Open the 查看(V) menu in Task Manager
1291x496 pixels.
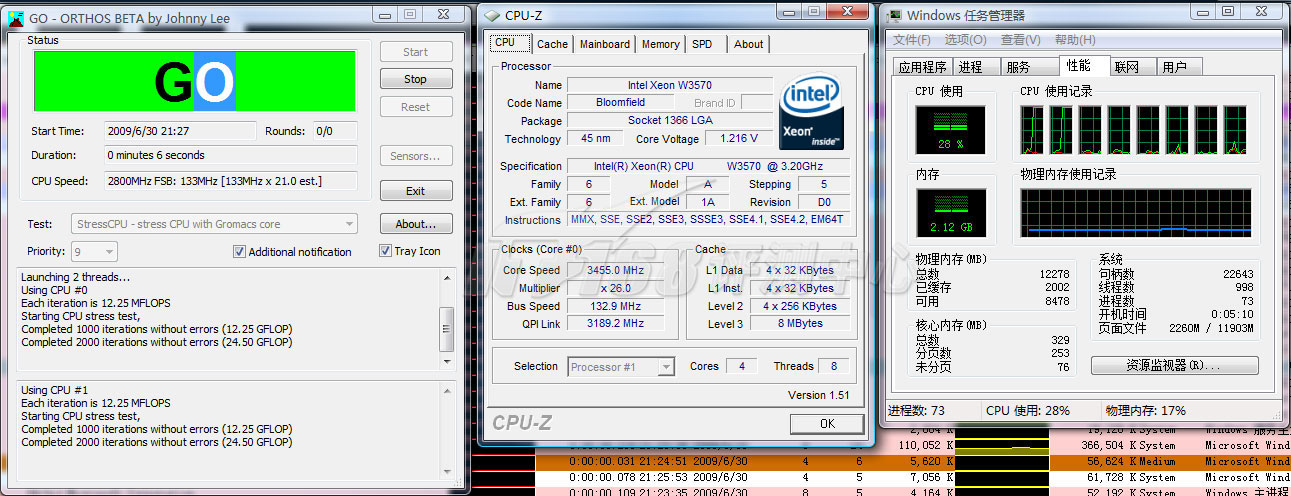[x=1020, y=40]
